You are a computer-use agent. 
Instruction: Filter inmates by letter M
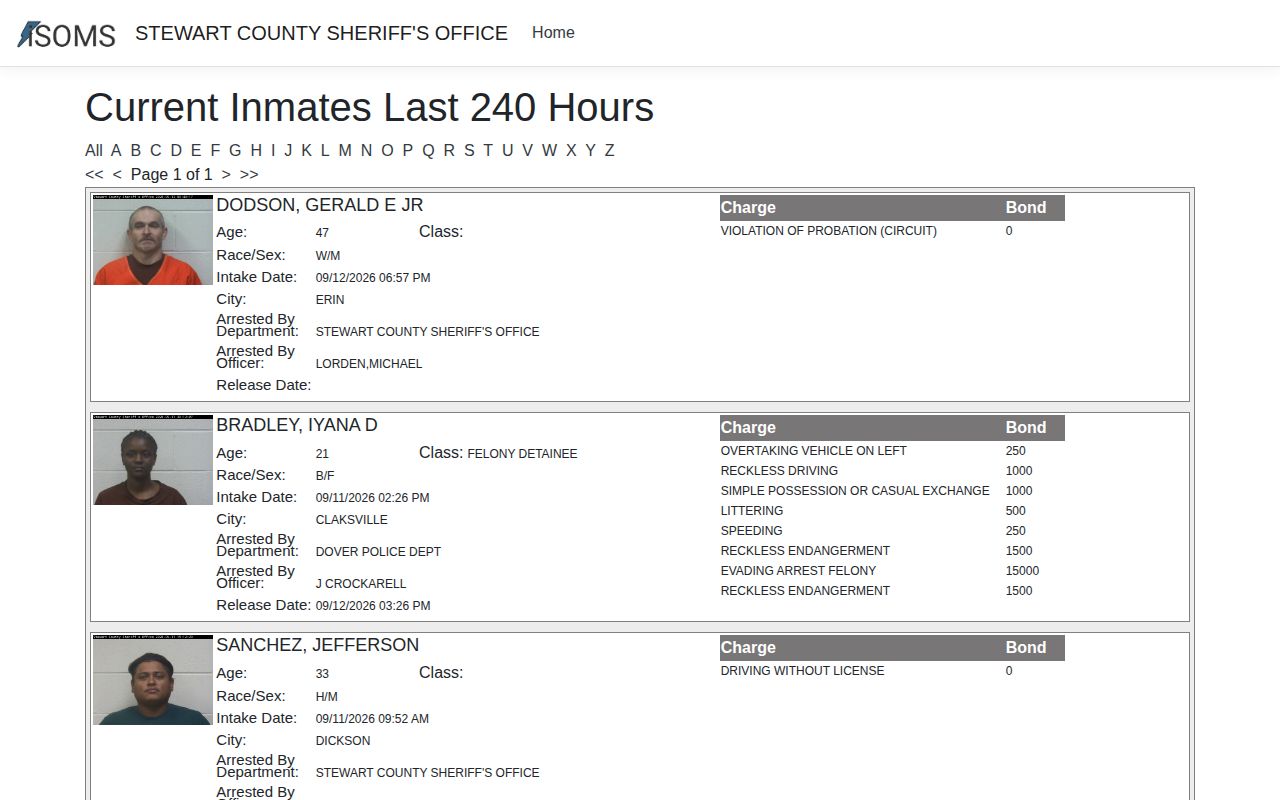pyautogui.click(x=345, y=150)
